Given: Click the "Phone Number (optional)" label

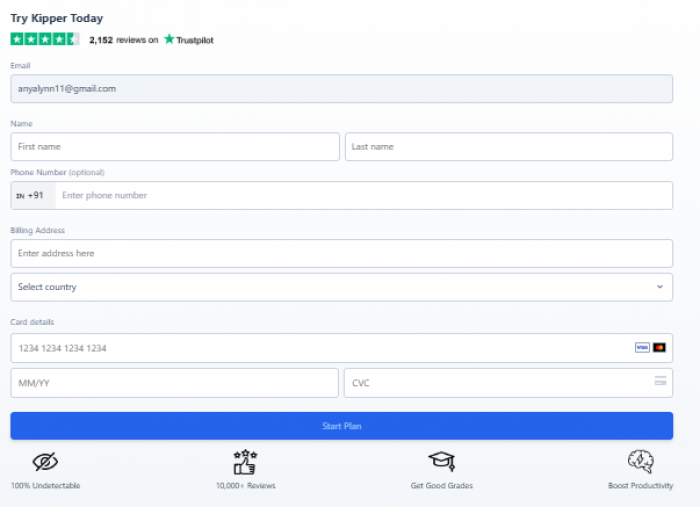Looking at the screenshot, I should tap(58, 172).
